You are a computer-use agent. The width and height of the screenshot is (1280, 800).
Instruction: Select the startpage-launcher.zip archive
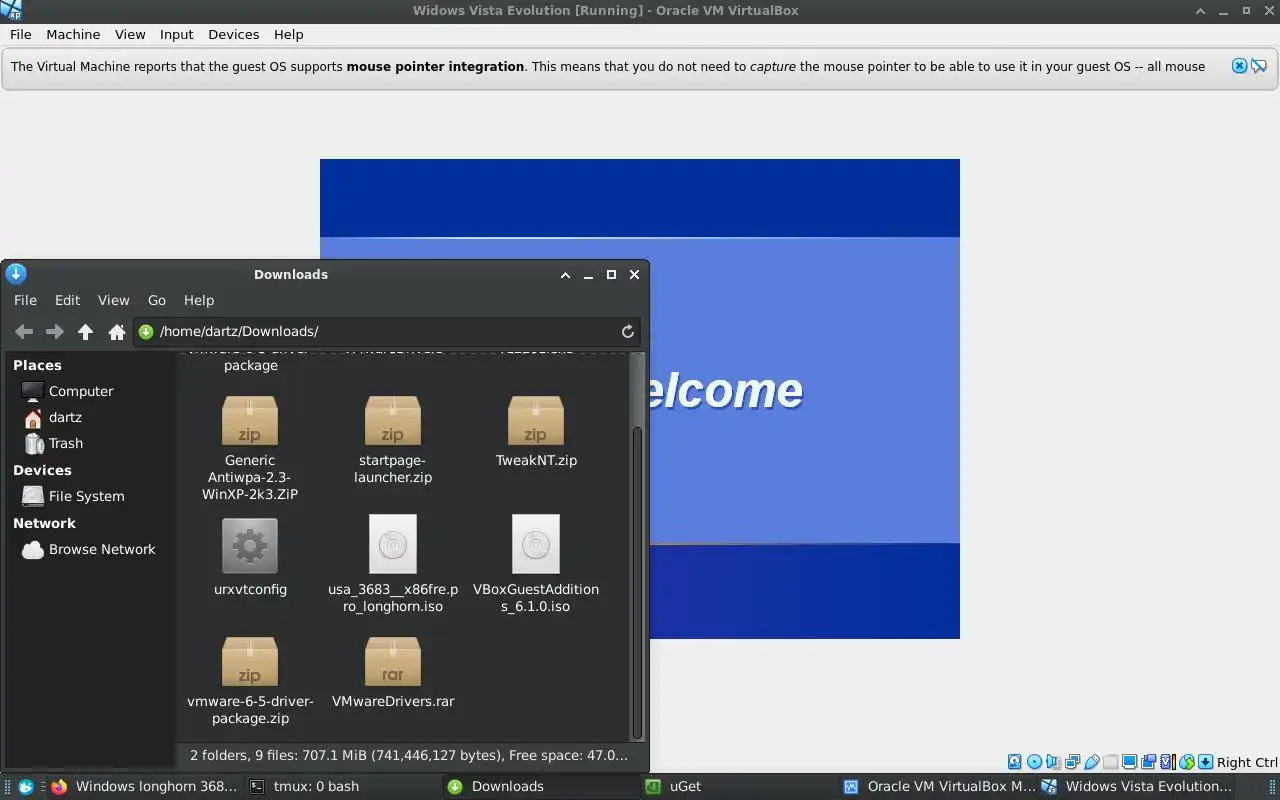393,440
